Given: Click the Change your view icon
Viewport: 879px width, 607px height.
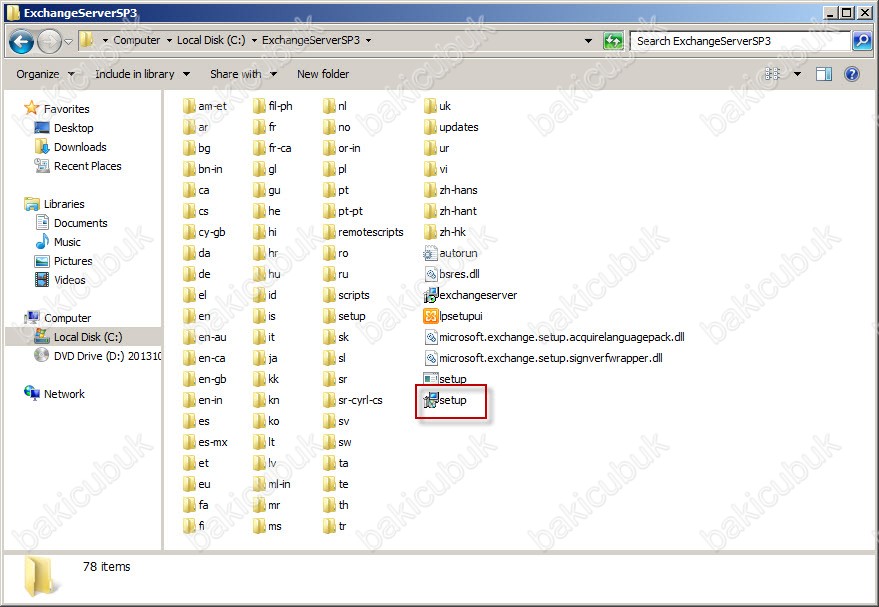Looking at the screenshot, I should tap(772, 74).
